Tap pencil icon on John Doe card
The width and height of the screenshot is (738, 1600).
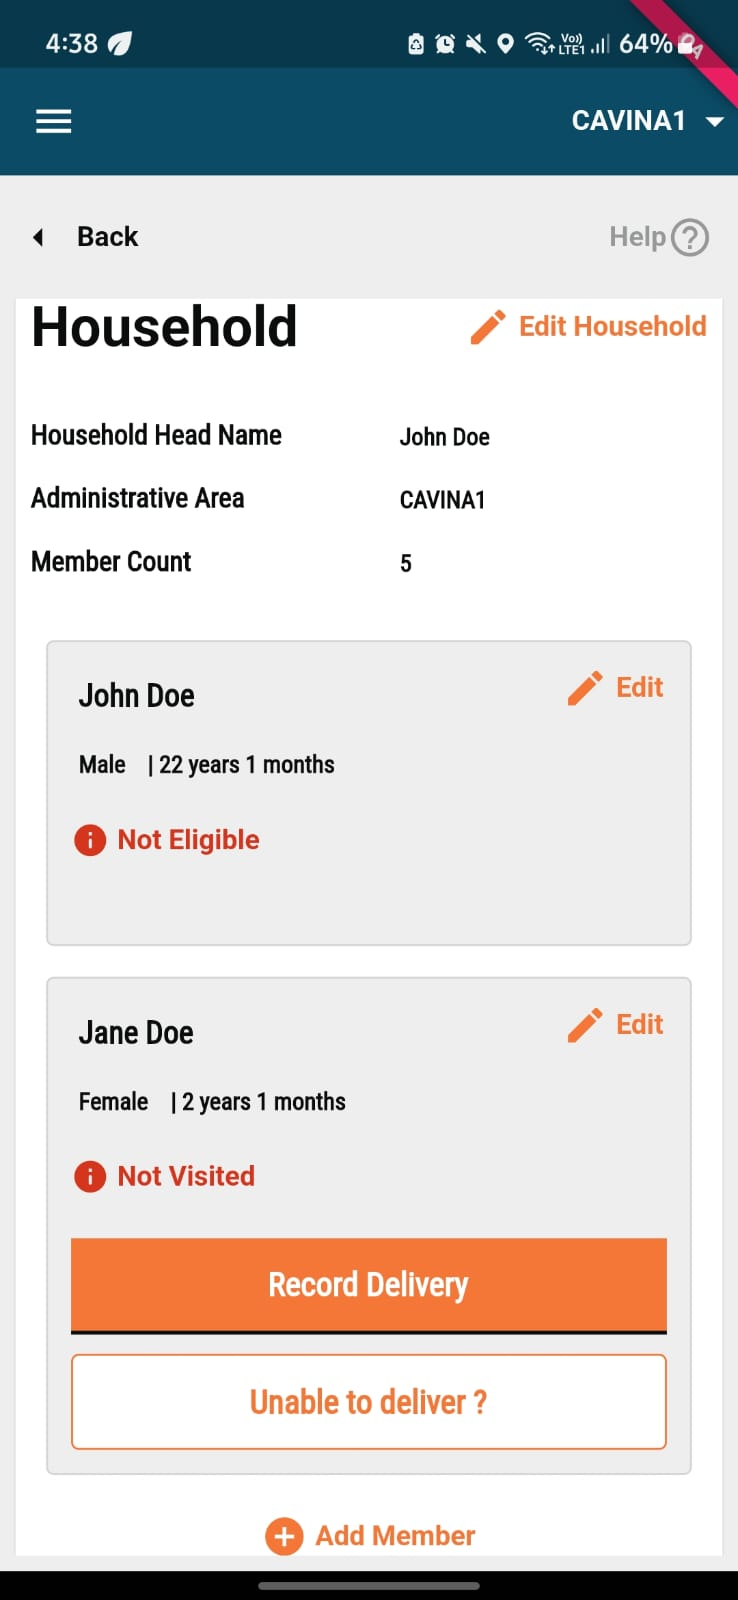[x=585, y=688]
